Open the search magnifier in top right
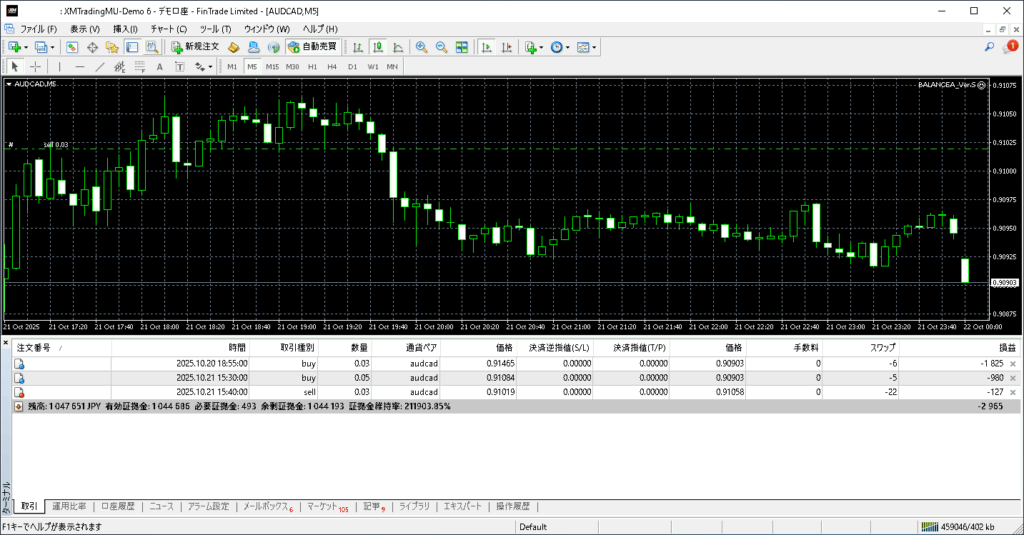This screenshot has width=1024, height=535. pos(990,47)
